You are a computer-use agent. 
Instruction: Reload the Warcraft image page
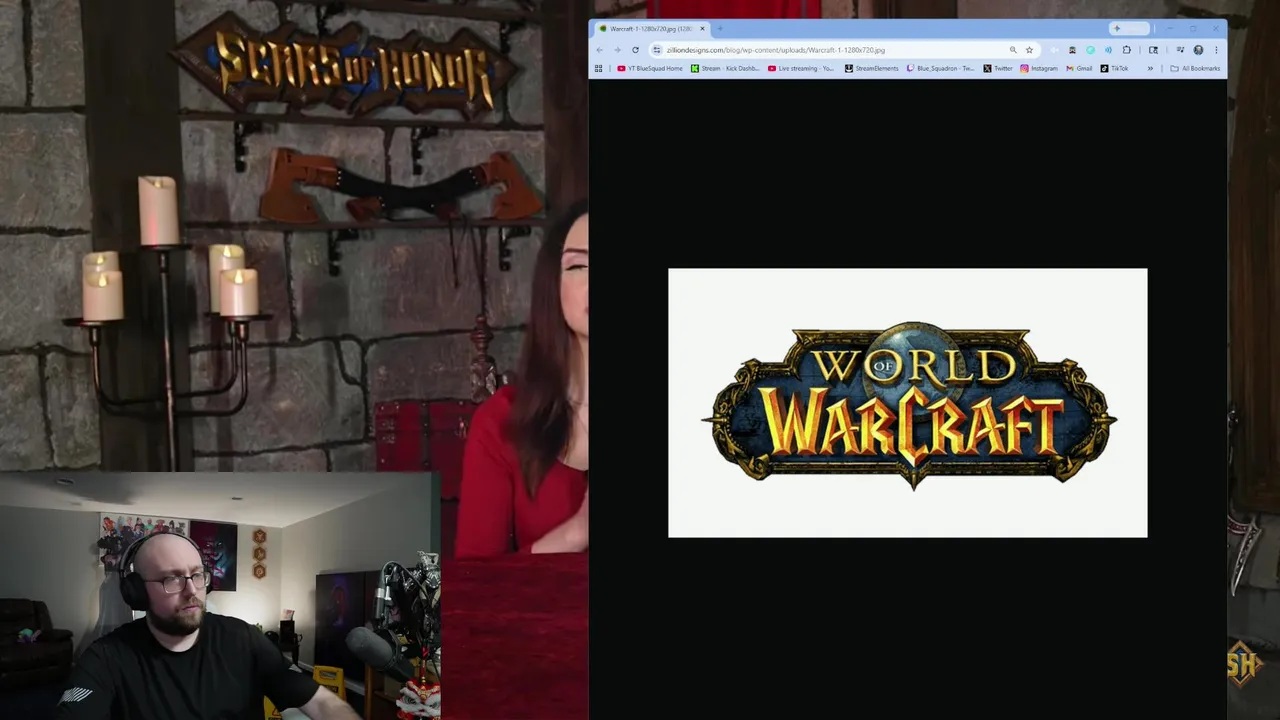[x=635, y=50]
